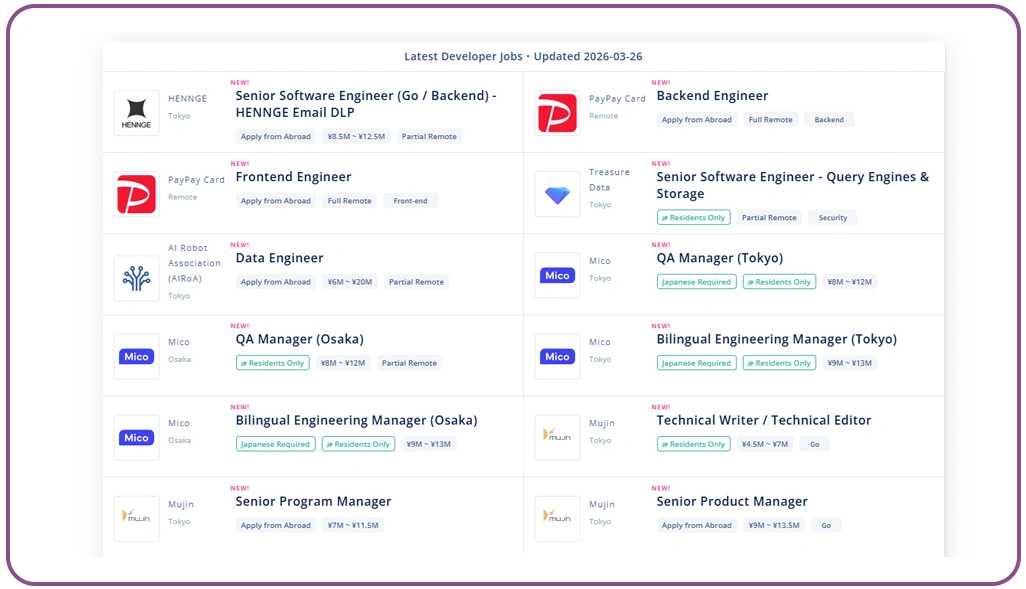Click Full Remote tag on Frontend Engineer
Viewport: 1026px width, 589px height.
pos(349,201)
